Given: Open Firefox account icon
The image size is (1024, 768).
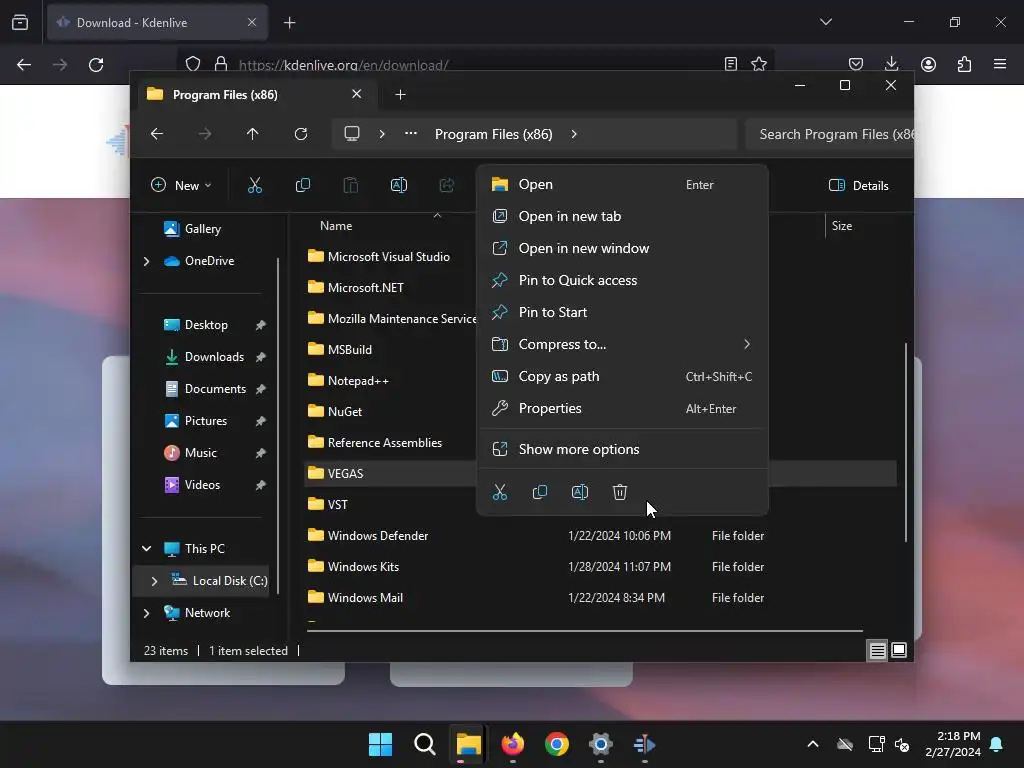Looking at the screenshot, I should click(928, 64).
